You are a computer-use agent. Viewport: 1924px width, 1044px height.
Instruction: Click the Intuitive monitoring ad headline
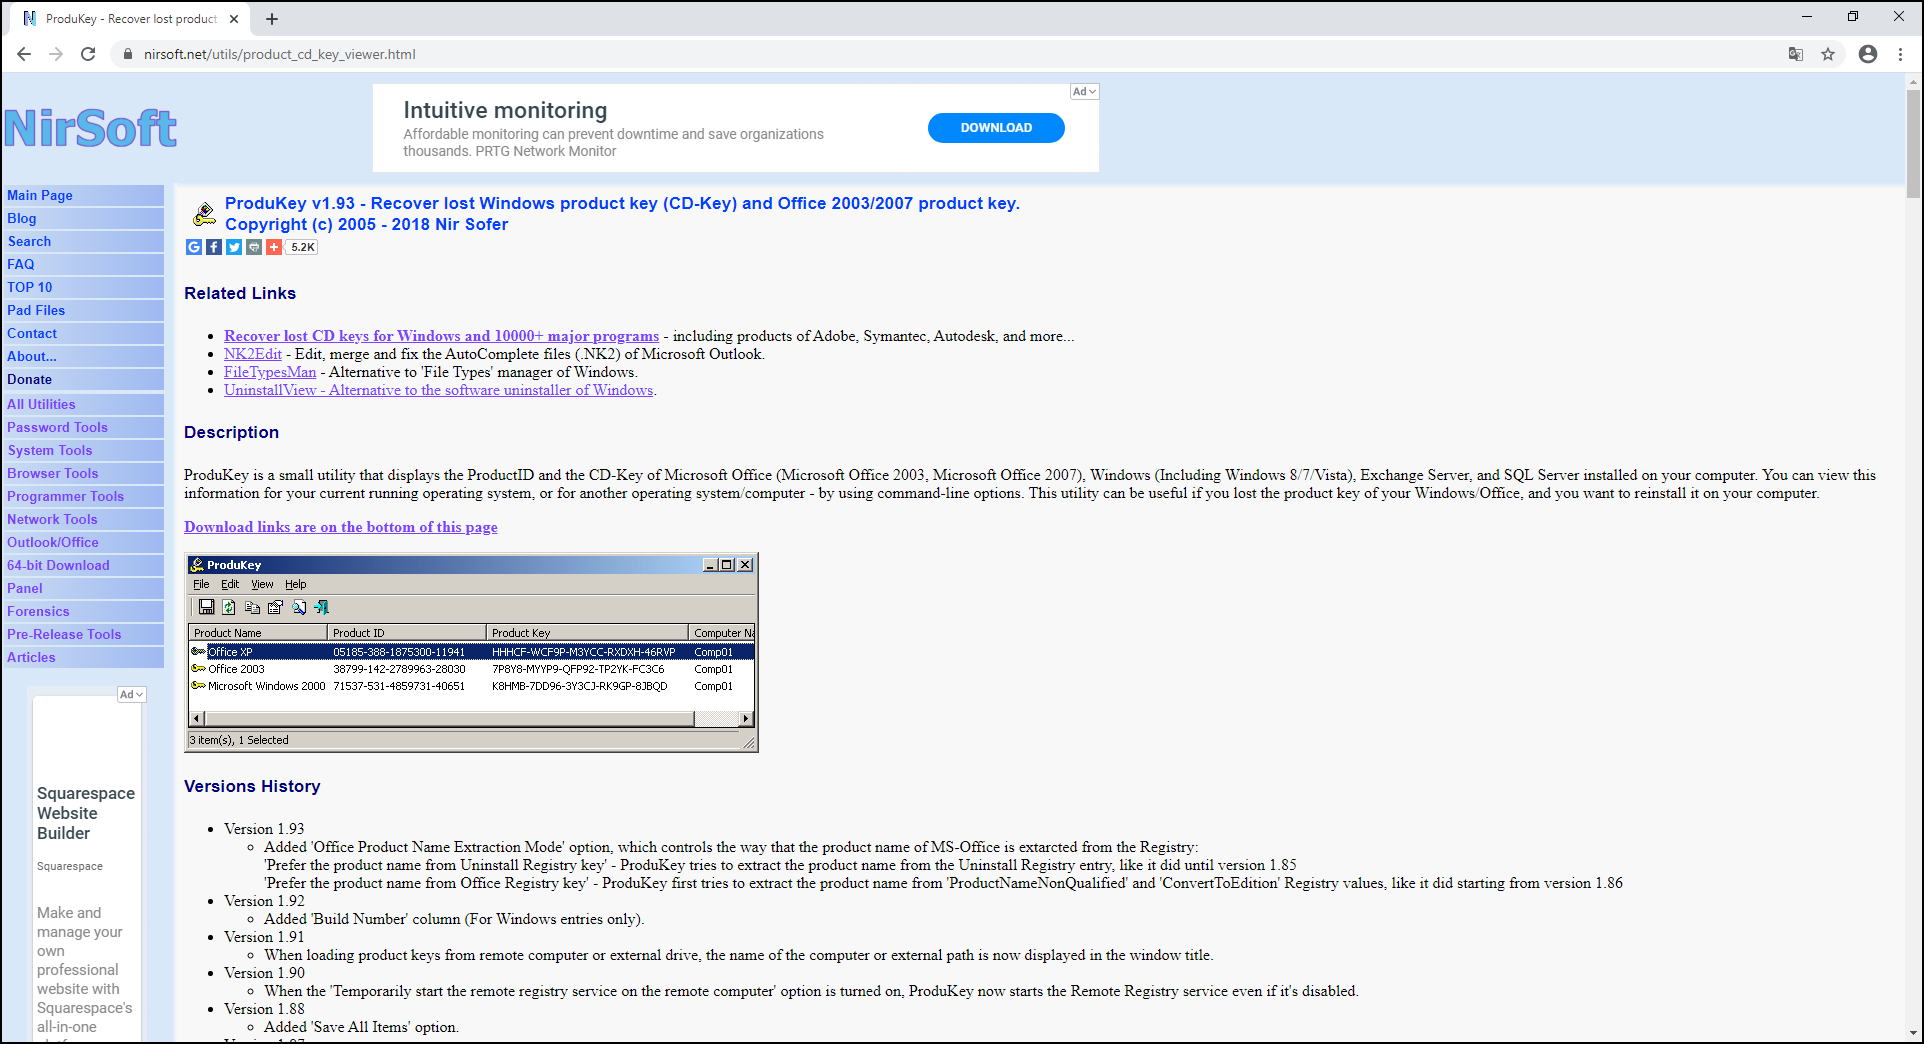coord(505,110)
